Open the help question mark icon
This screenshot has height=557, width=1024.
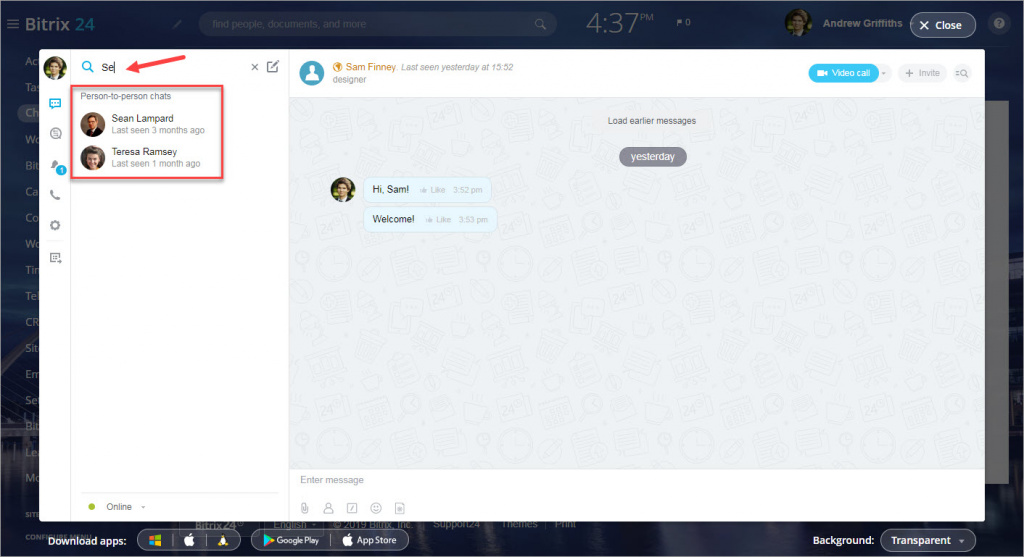pyautogui.click(x=999, y=24)
